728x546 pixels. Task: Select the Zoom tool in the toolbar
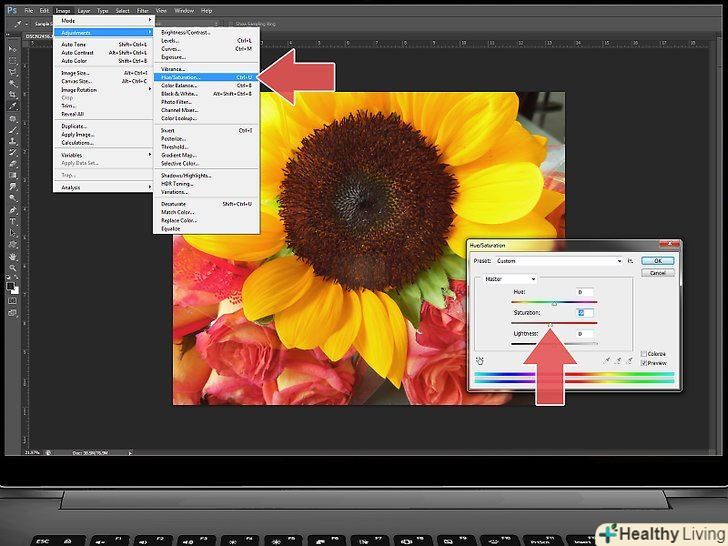pyautogui.click(x=13, y=267)
